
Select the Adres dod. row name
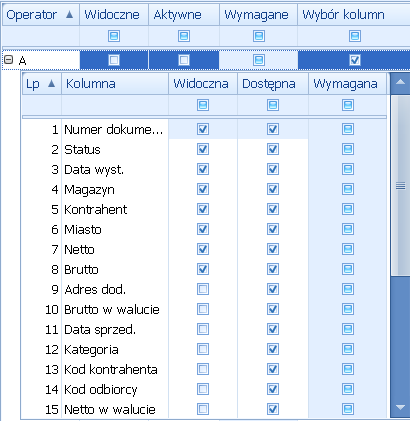95,289
